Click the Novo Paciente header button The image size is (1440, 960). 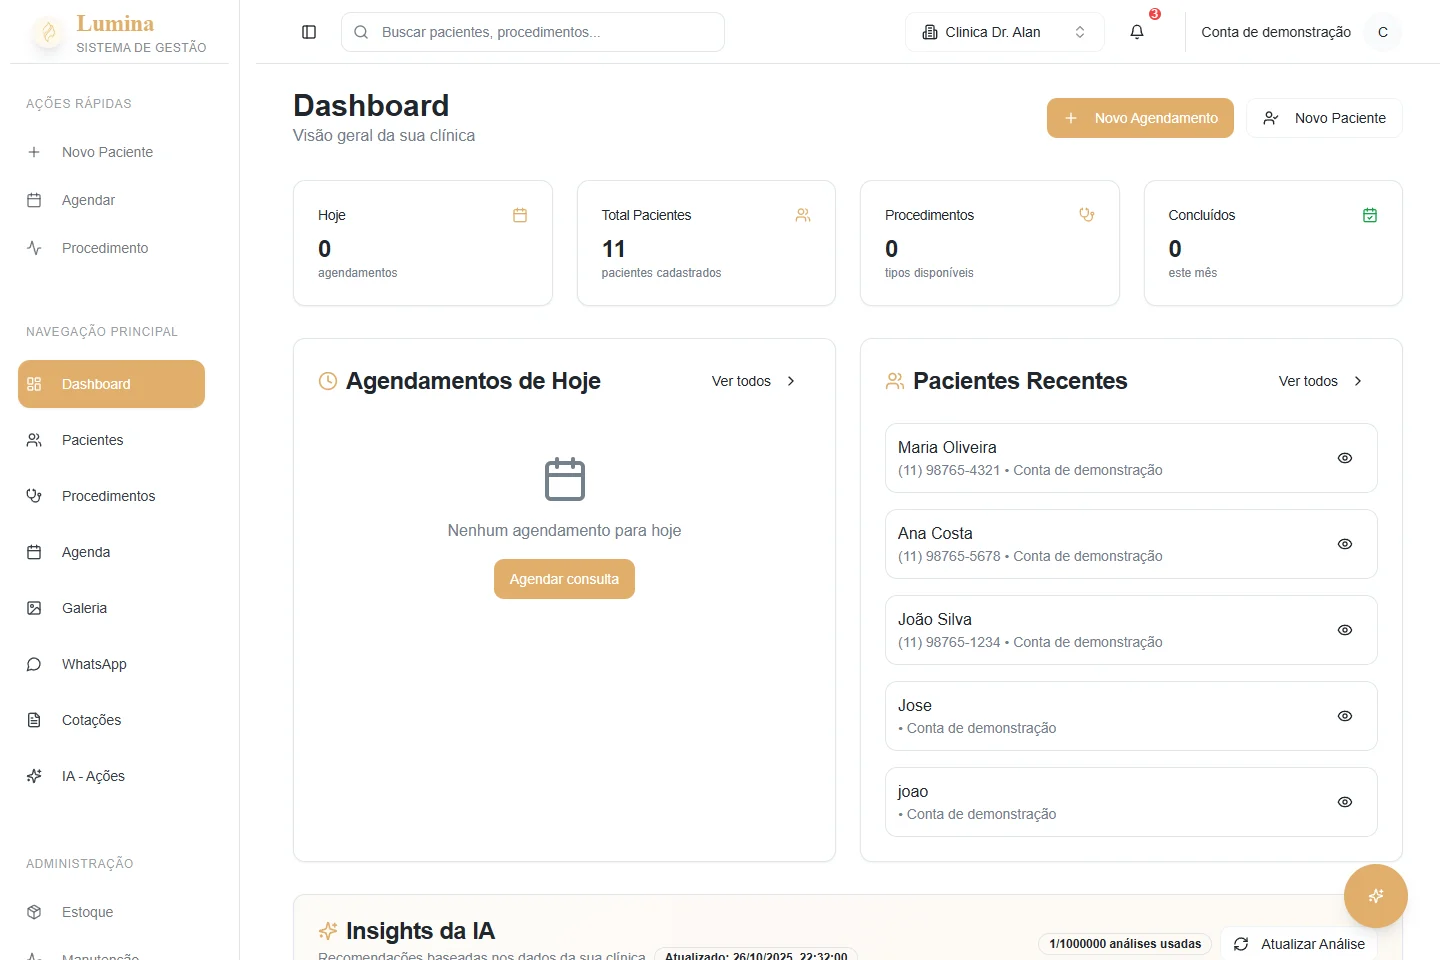tap(1324, 118)
